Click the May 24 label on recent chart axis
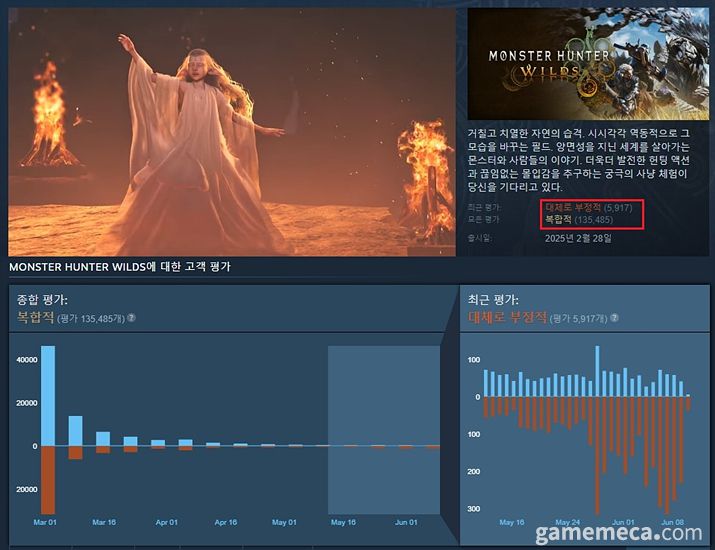This screenshot has height=550, width=715. [567, 522]
